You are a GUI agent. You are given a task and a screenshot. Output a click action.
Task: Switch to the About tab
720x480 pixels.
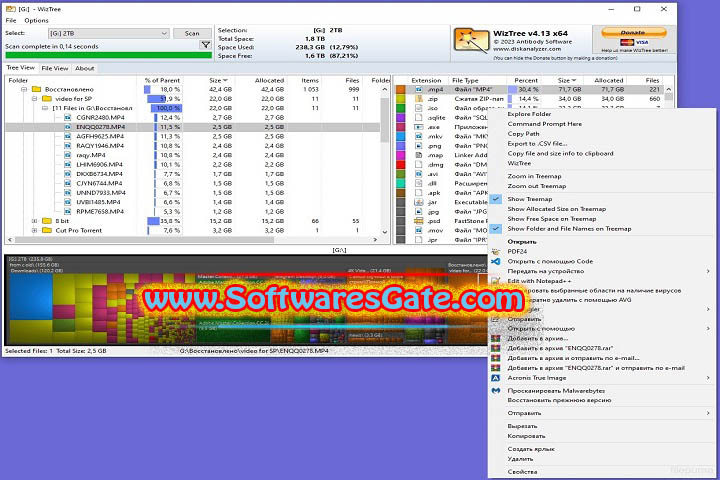[84, 68]
